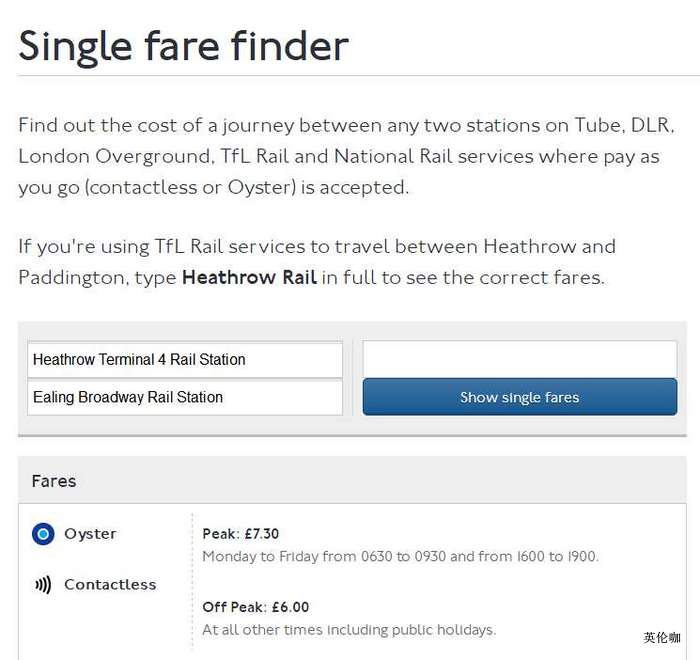The image size is (700, 660).
Task: Click the 'Find out the cost' intro paragraph
Action: [346, 156]
